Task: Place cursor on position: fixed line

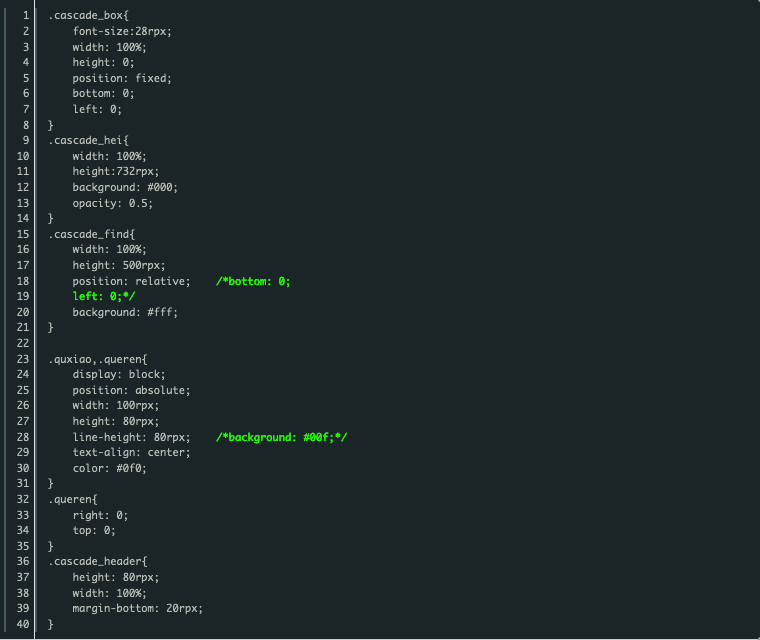Action: [x=122, y=78]
